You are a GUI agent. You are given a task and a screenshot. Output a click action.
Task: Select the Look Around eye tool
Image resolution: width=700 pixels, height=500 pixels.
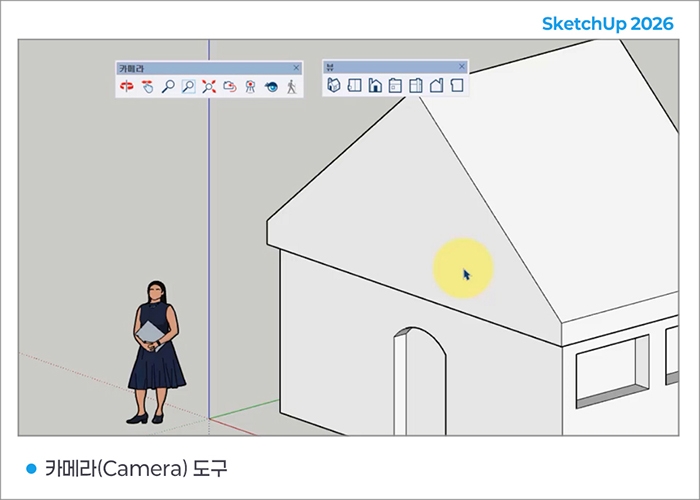[271, 86]
